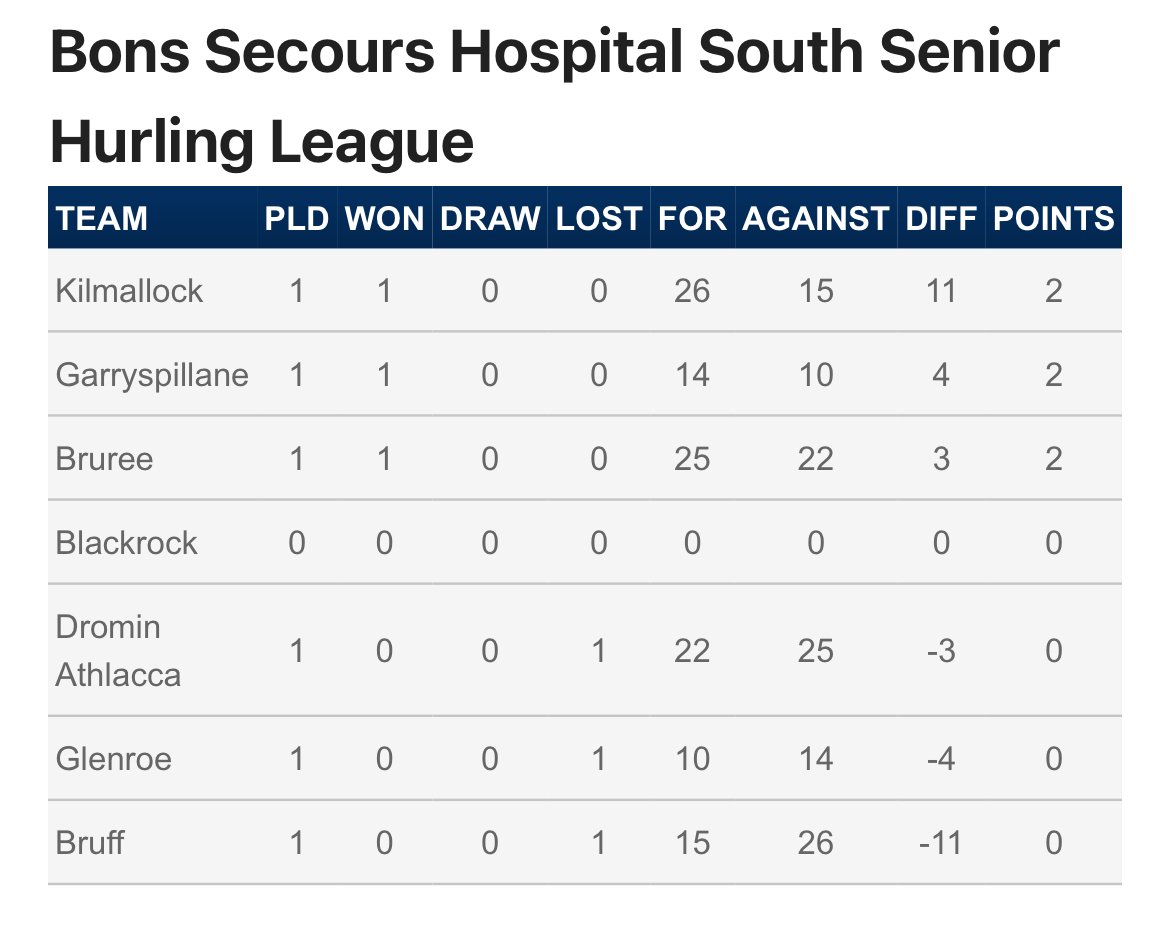Click the TEAM column header
The height and width of the screenshot is (936, 1170).
pos(101,219)
